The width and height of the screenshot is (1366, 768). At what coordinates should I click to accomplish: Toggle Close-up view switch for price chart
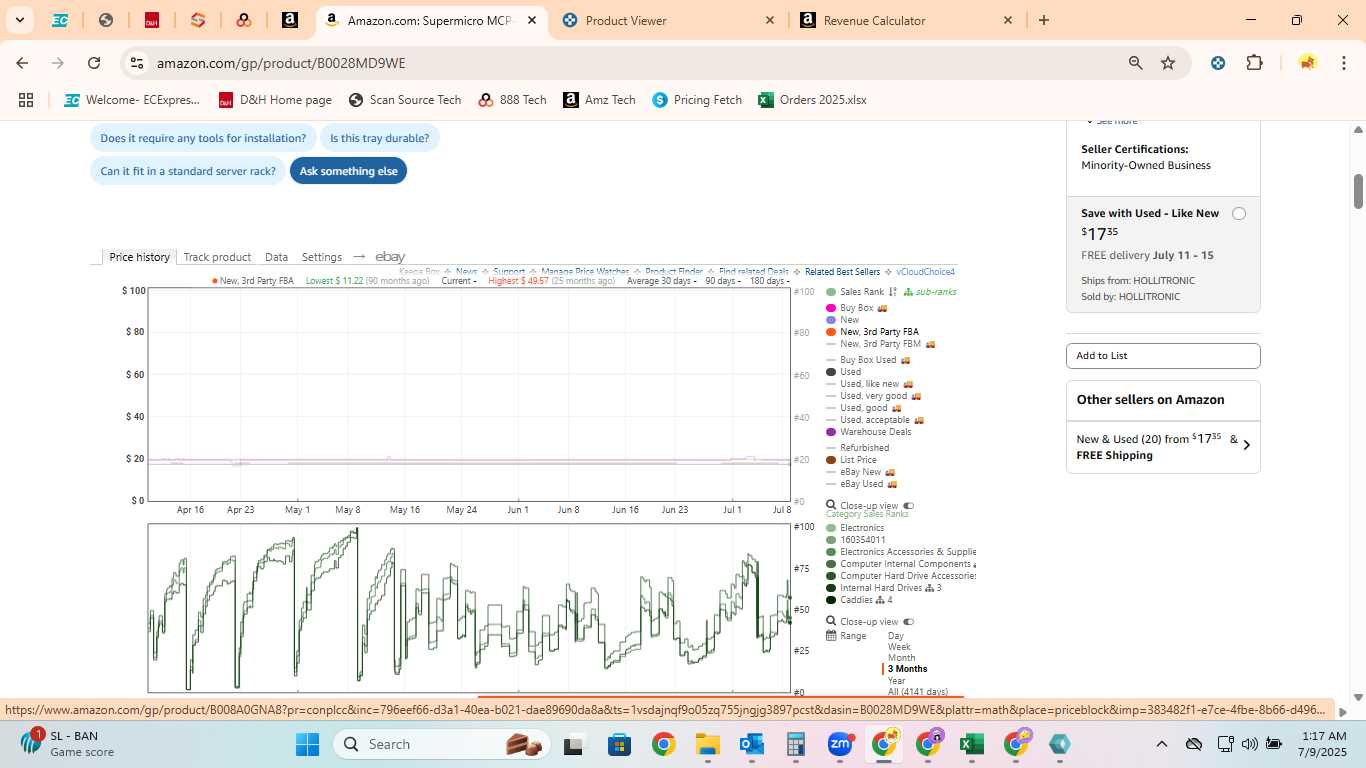coord(908,506)
